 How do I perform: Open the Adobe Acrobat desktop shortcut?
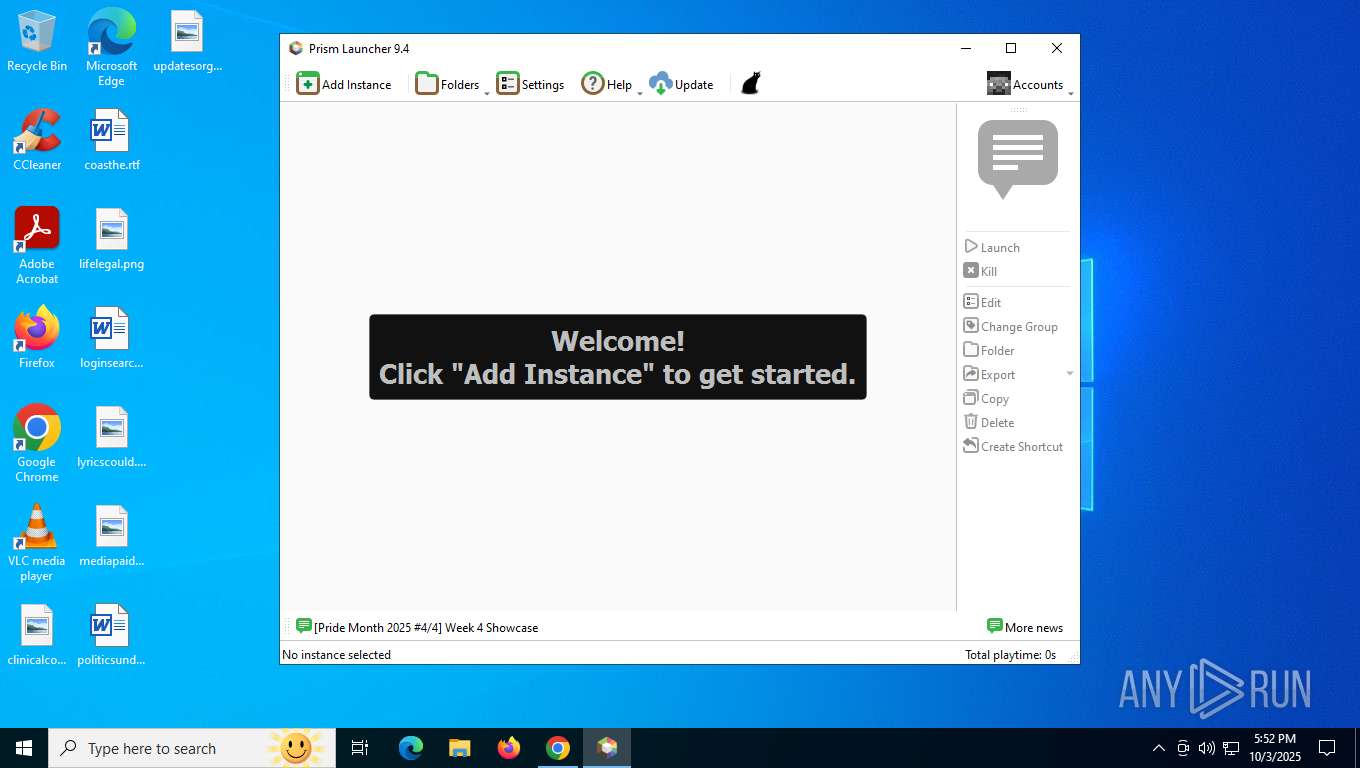point(37,245)
